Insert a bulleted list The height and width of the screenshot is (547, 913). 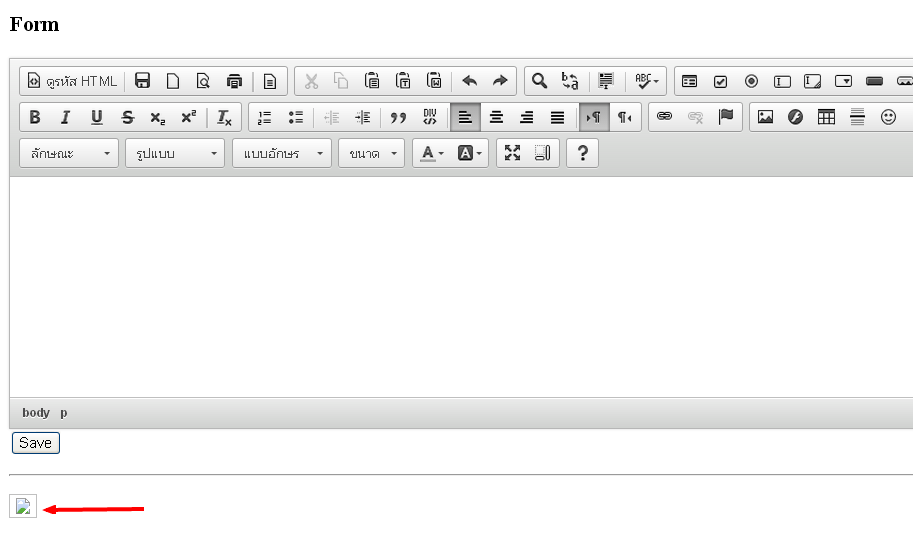click(x=295, y=117)
